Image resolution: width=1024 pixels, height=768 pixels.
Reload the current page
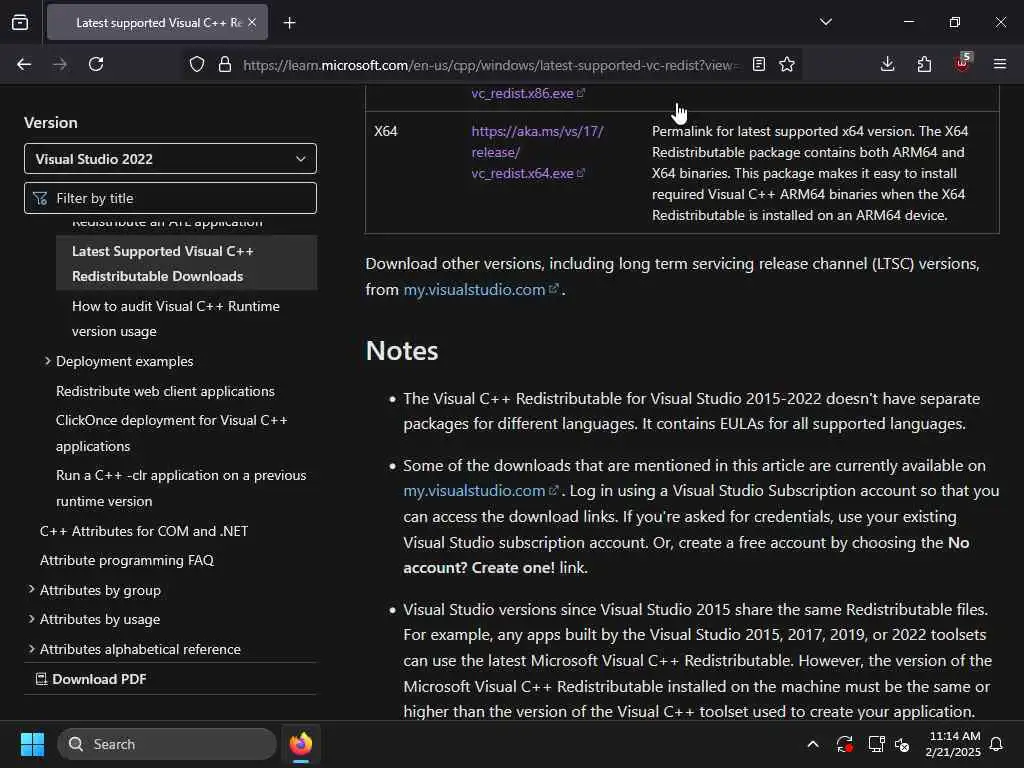coord(96,64)
